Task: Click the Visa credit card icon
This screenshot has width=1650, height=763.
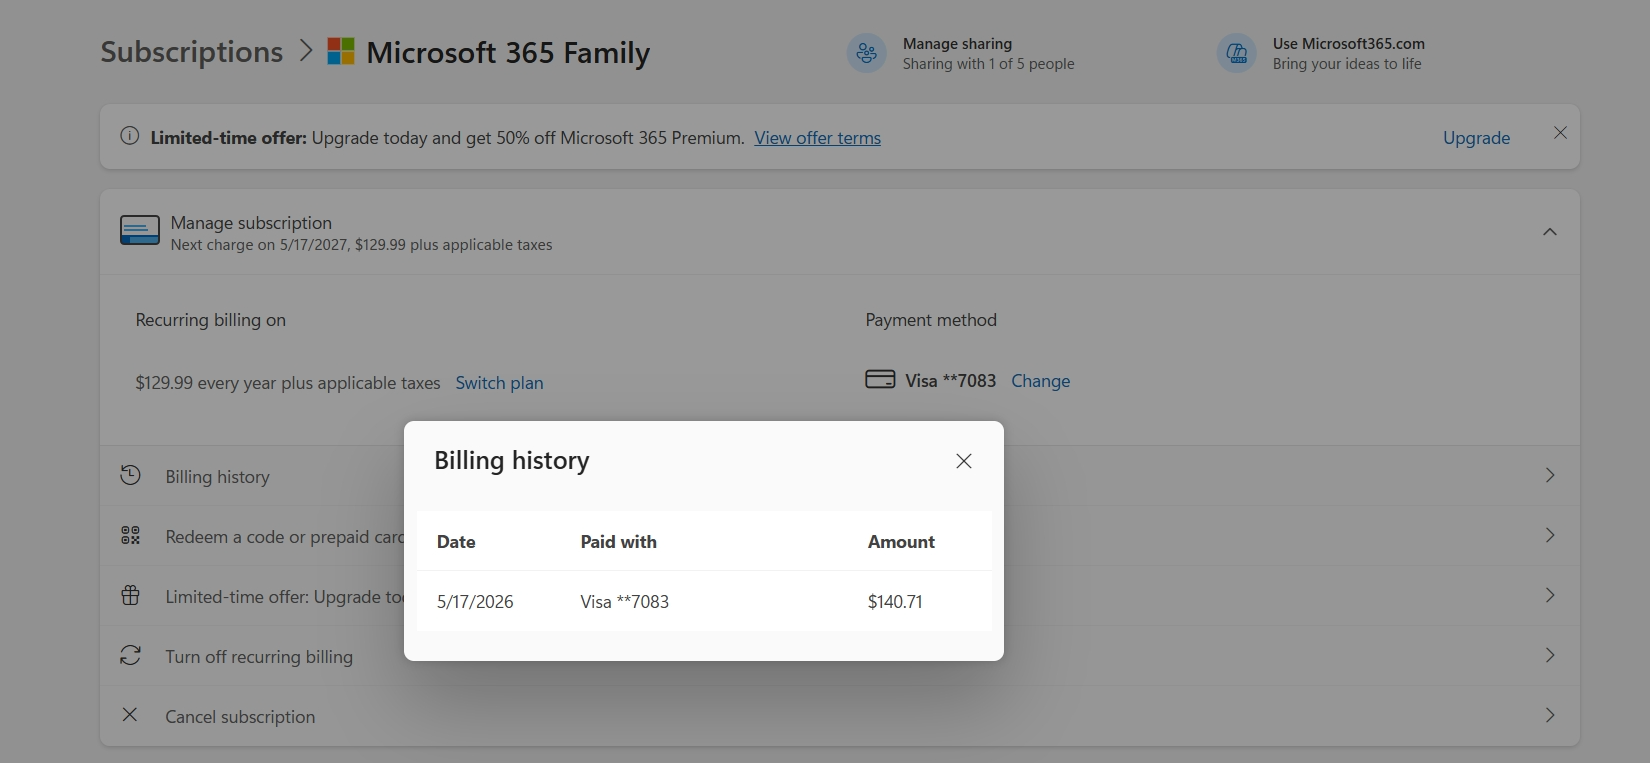Action: 880,380
